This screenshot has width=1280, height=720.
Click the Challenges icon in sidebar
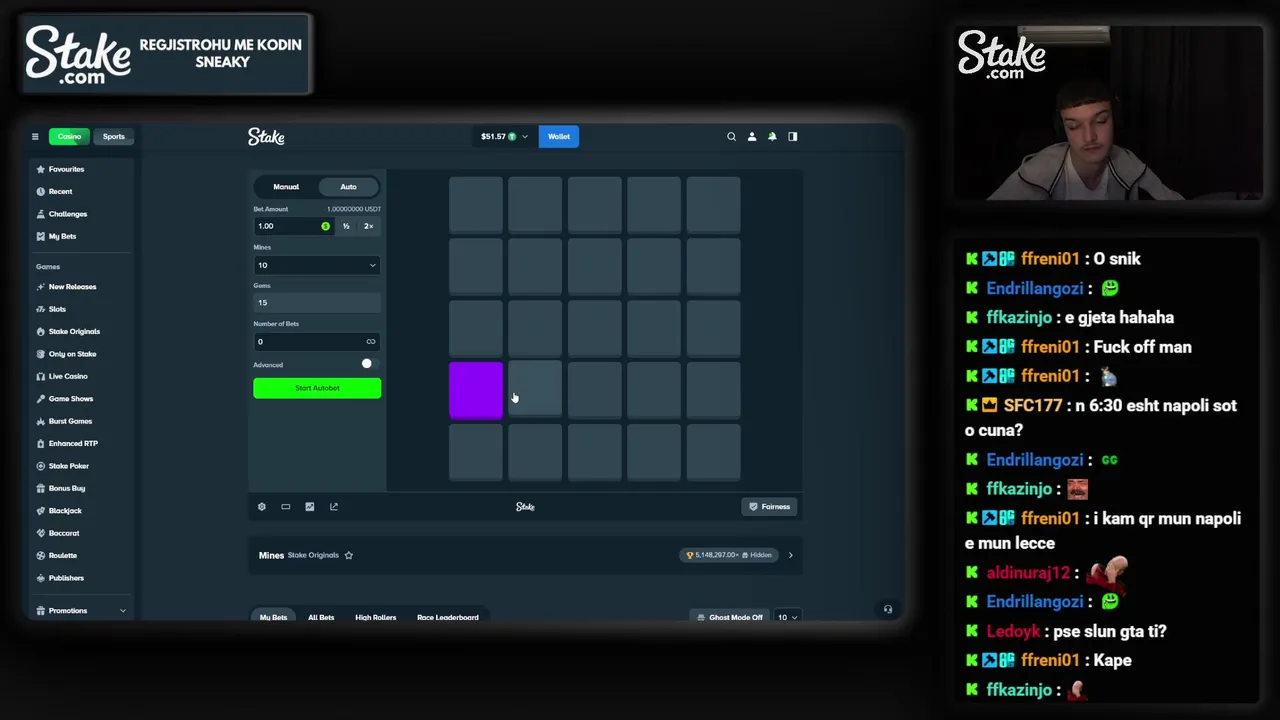(x=41, y=214)
